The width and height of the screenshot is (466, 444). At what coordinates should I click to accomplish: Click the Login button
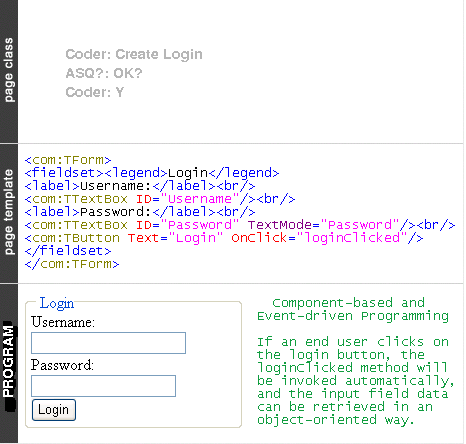54,410
